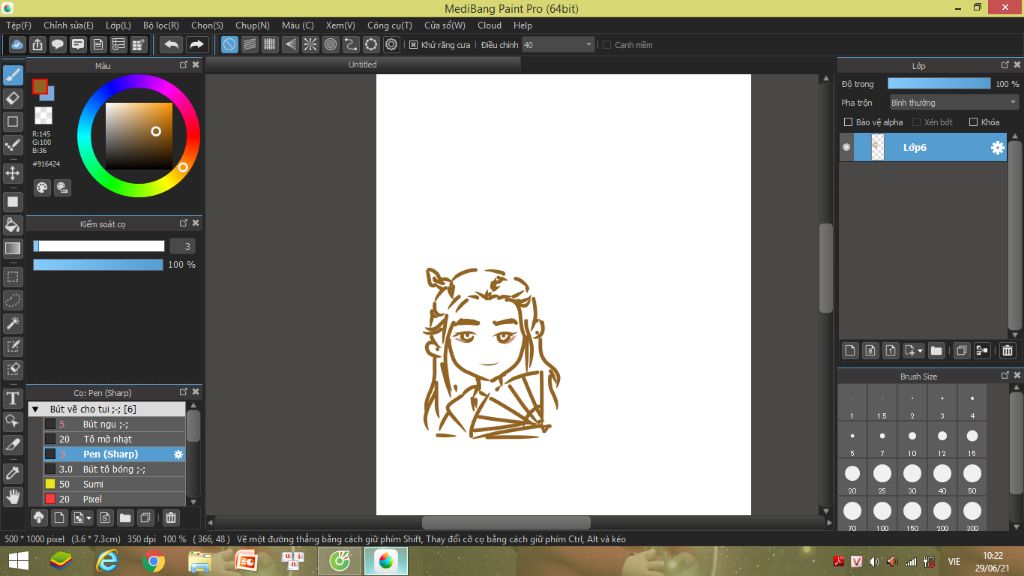The height and width of the screenshot is (576, 1024).
Task: Undock the Lớp layer panel
Action: pos(1004,65)
